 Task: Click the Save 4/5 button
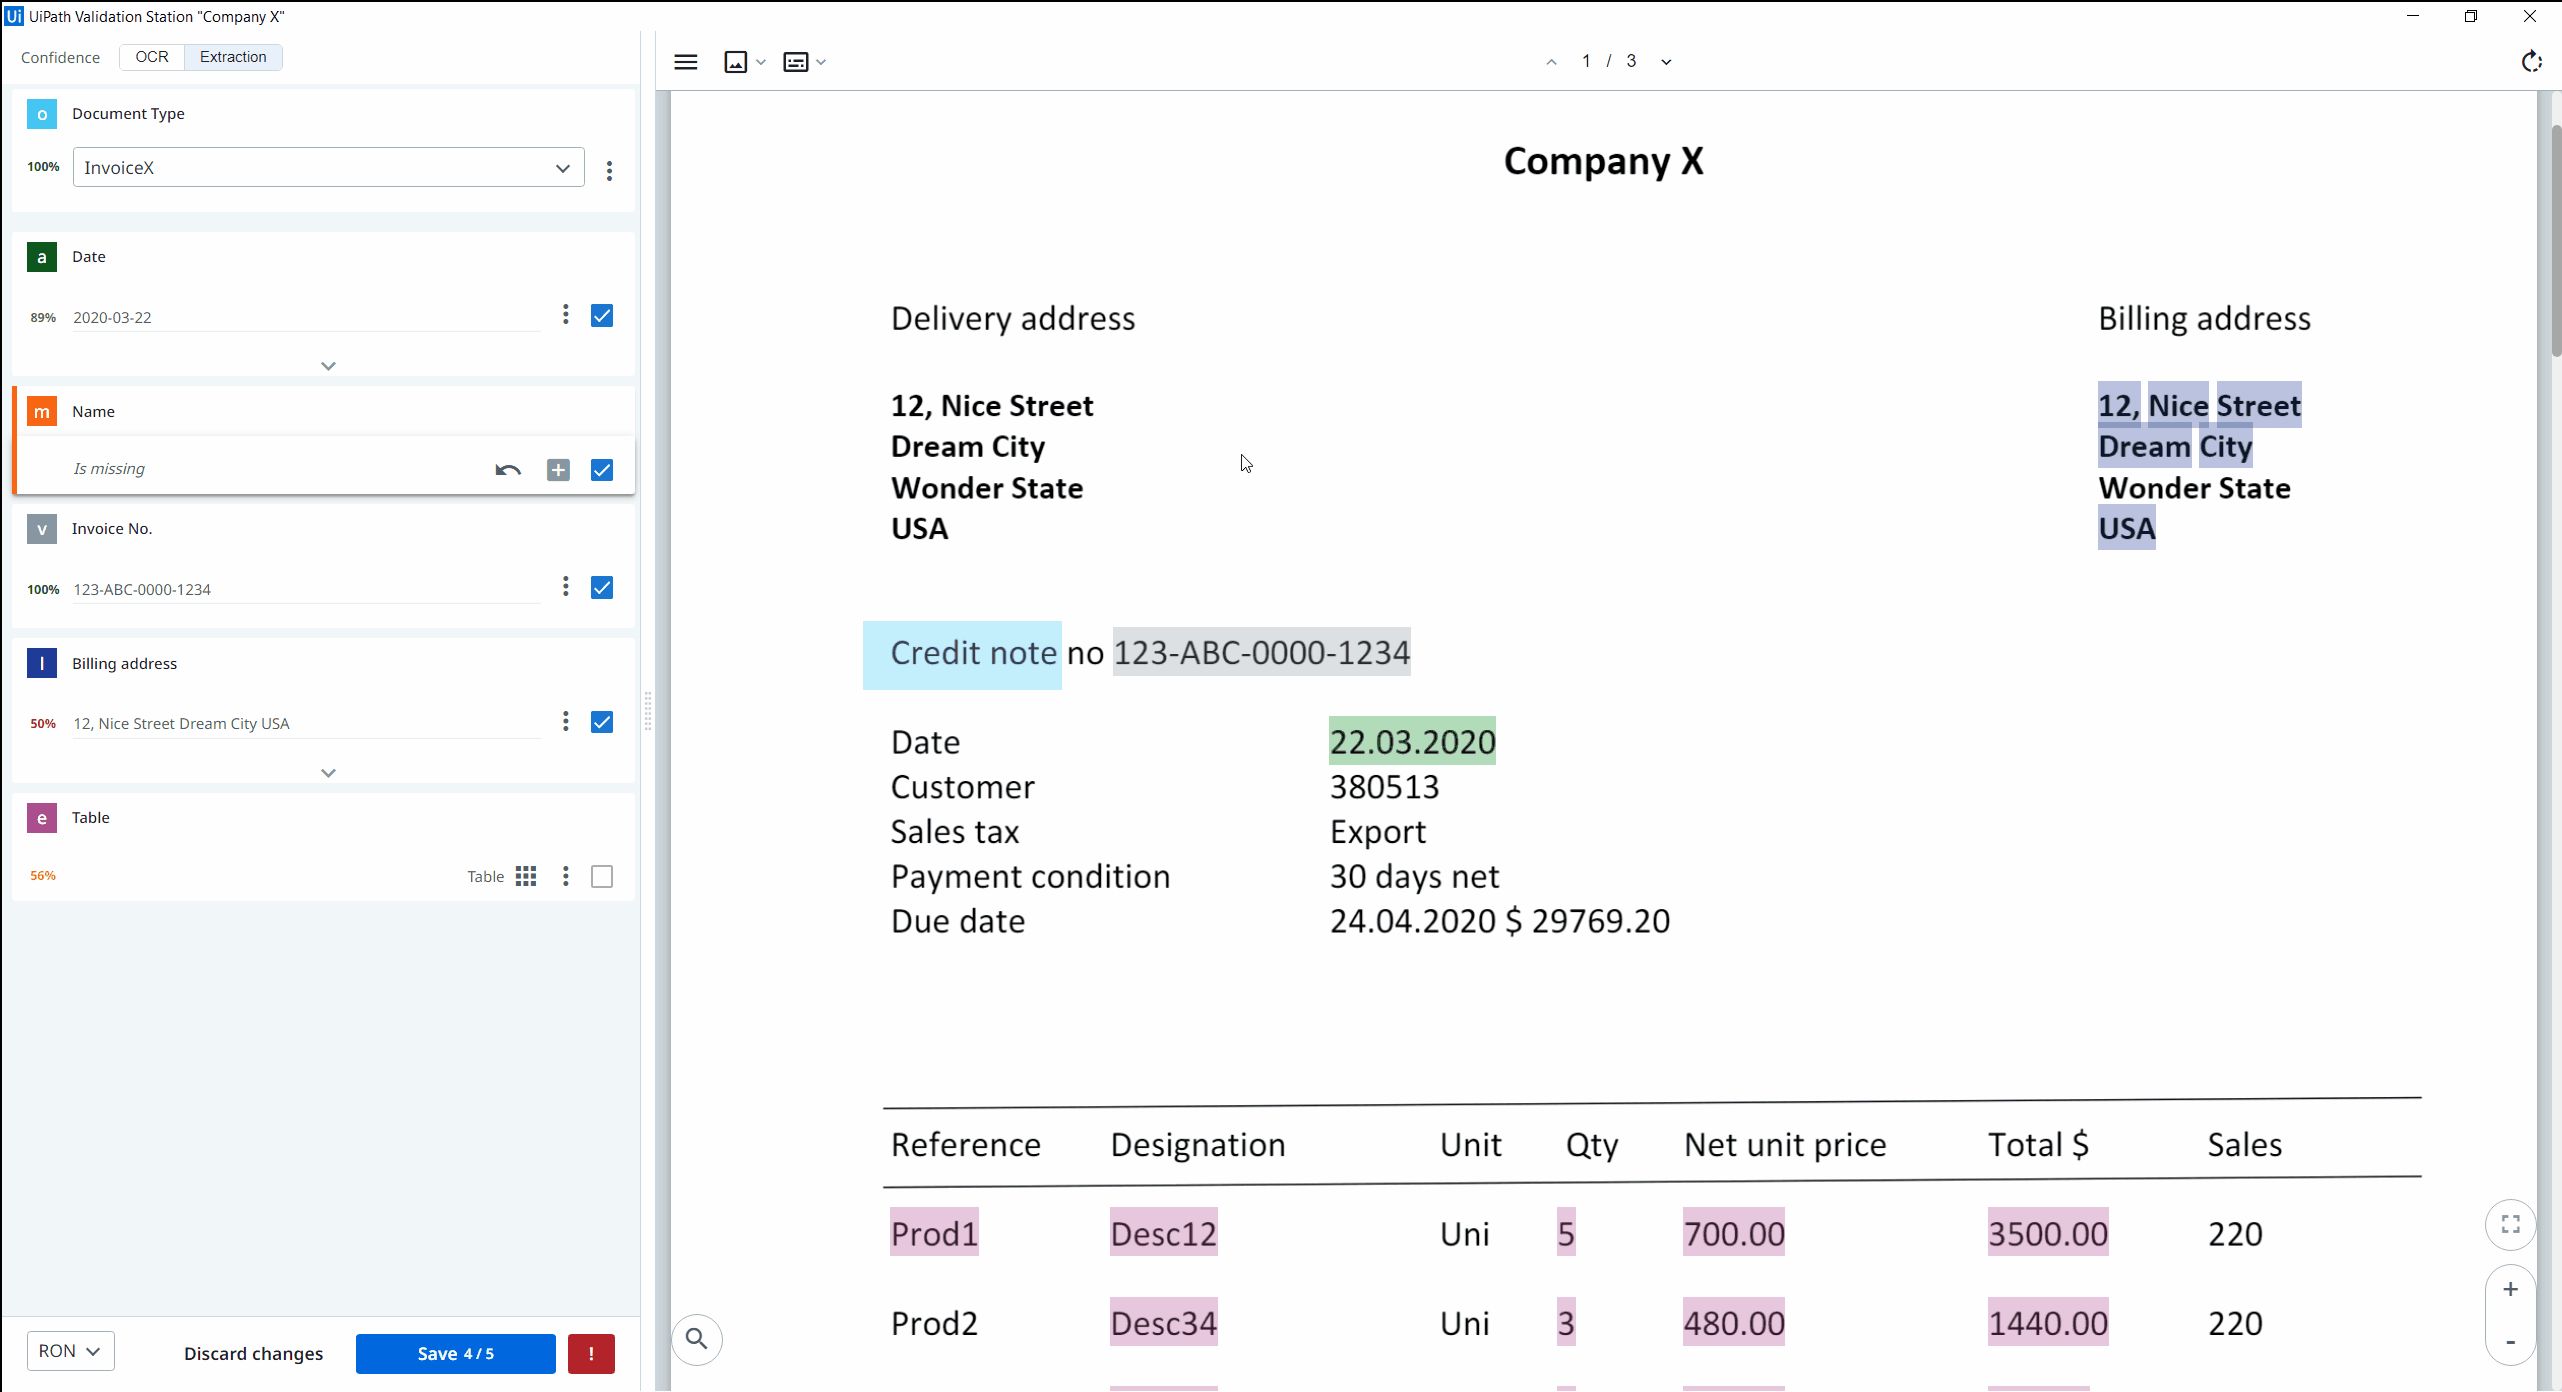click(455, 1354)
